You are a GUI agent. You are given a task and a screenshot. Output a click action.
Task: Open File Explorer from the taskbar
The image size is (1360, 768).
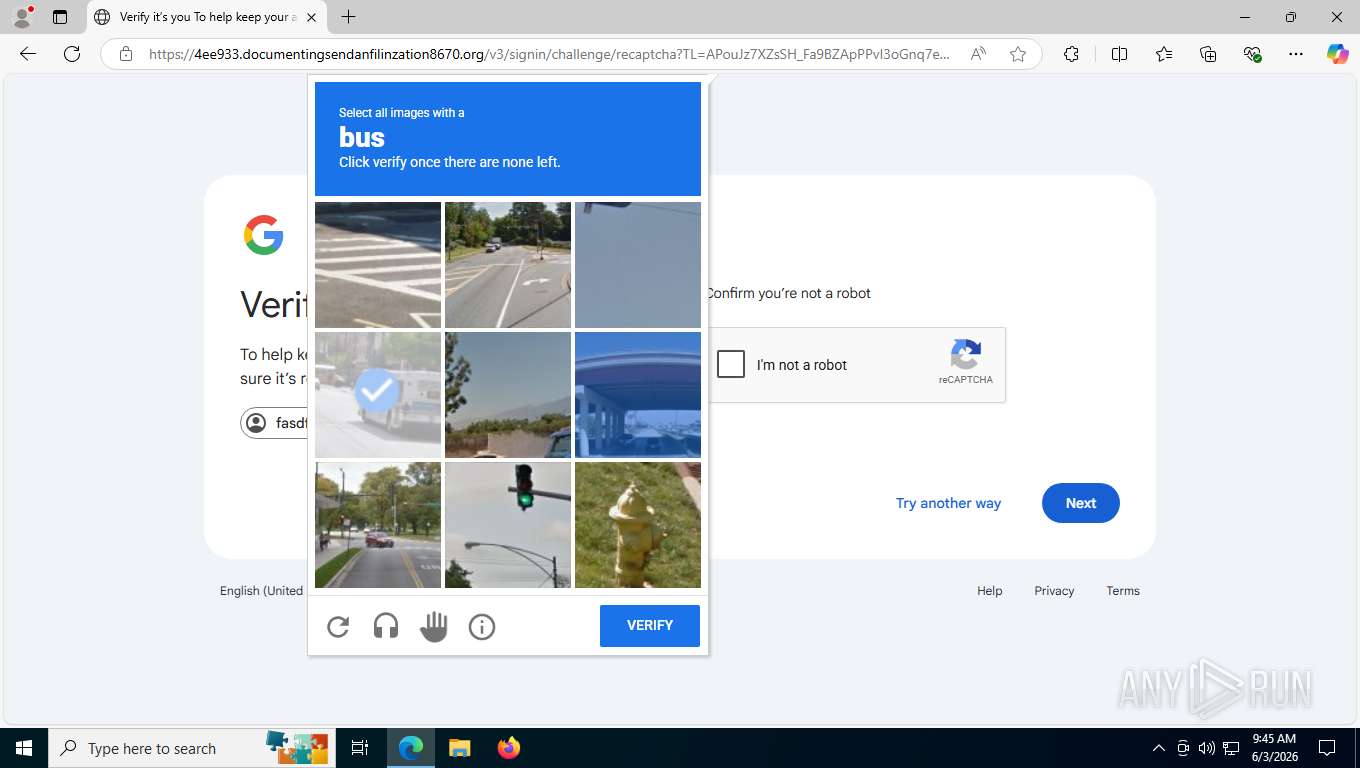(x=459, y=748)
